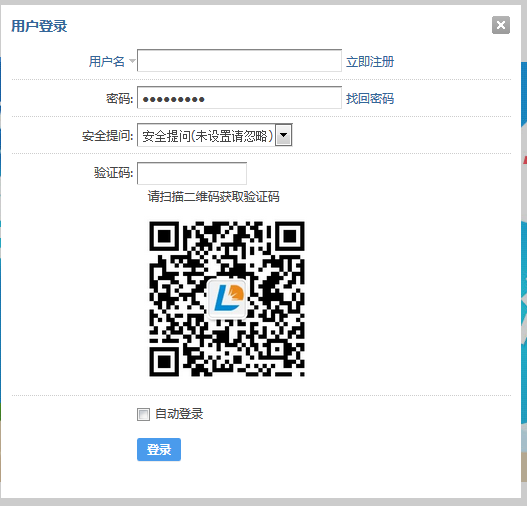527x507 pixels.
Task: Open the 用户名 login type dropdown arrow
Action: 132,61
